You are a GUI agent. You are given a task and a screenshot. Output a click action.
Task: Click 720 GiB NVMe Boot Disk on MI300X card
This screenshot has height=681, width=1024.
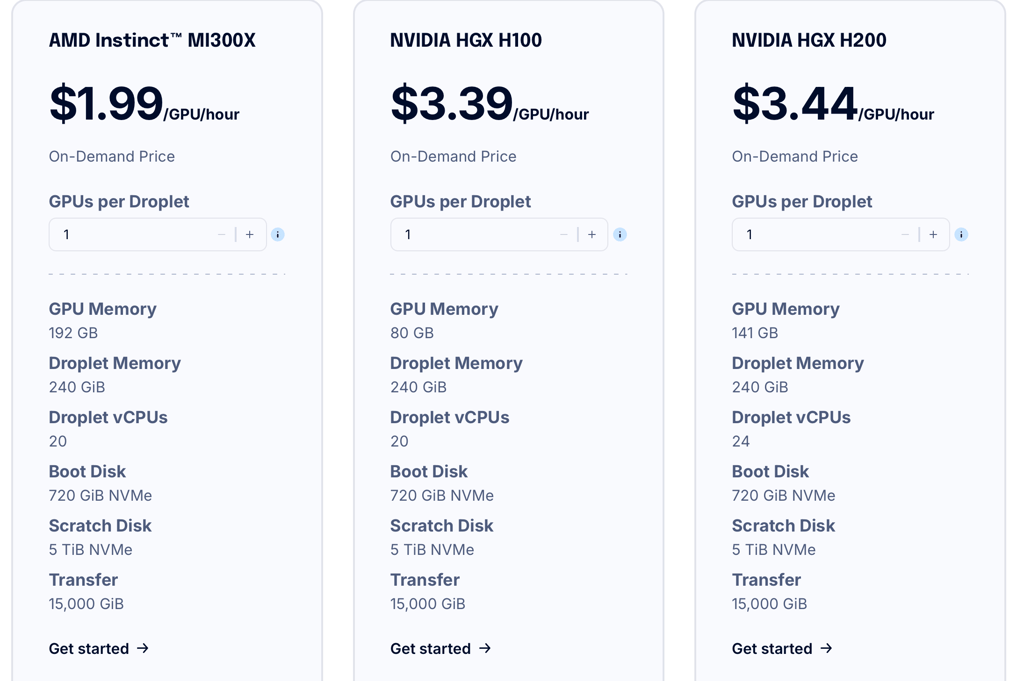(101, 496)
